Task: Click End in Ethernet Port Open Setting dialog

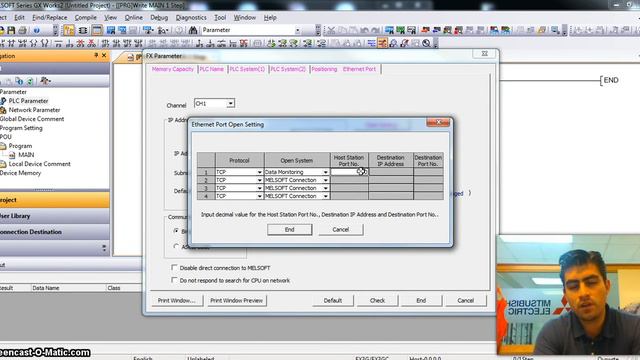Action: click(289, 229)
